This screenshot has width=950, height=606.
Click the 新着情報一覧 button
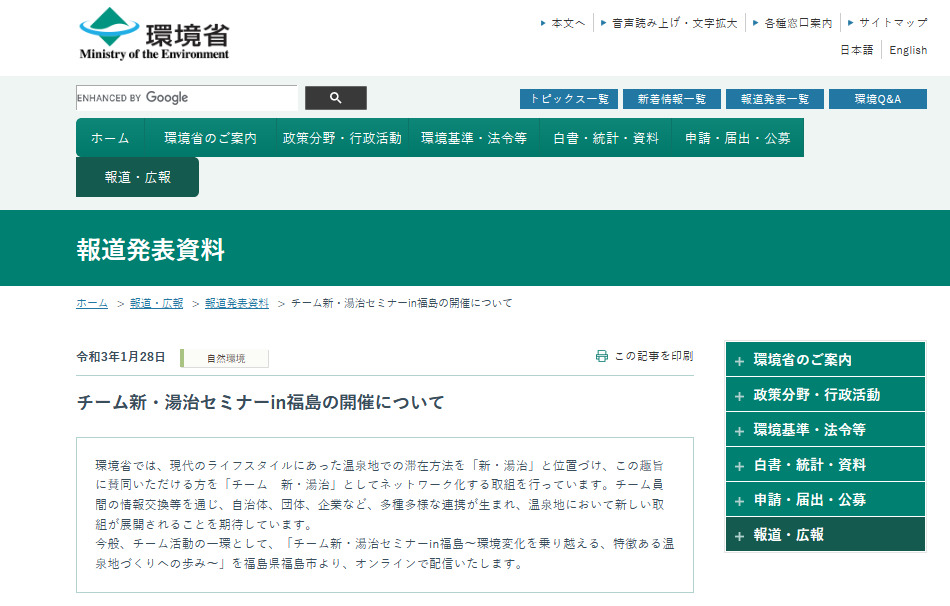click(x=672, y=99)
